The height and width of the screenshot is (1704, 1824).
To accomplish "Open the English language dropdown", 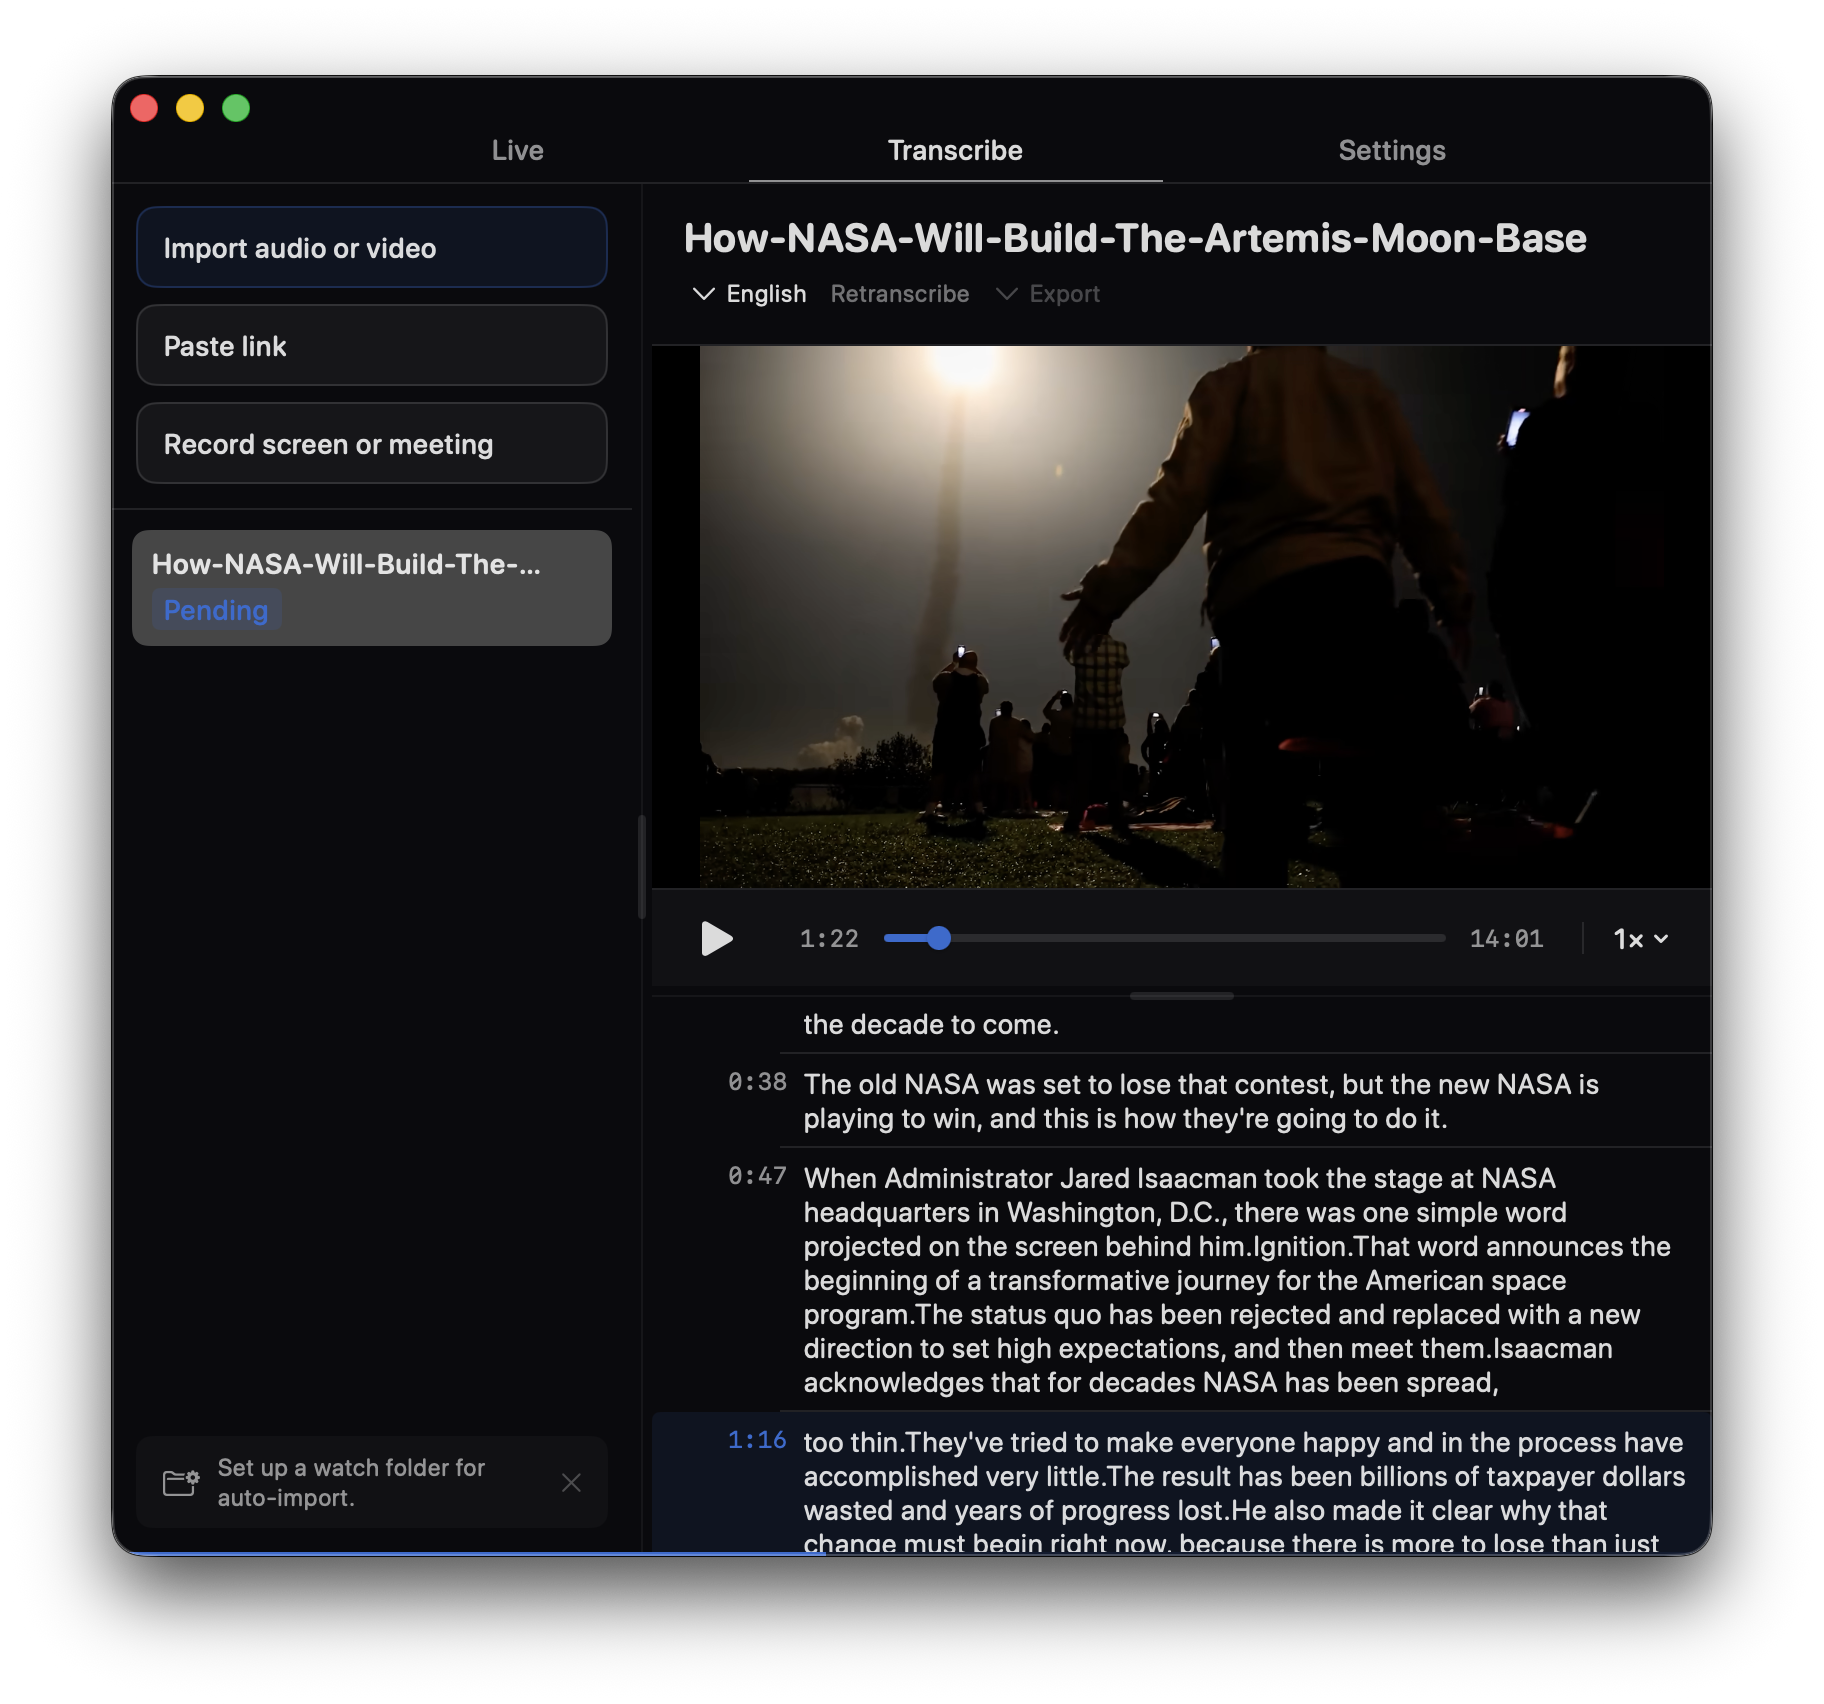I will (x=750, y=294).
